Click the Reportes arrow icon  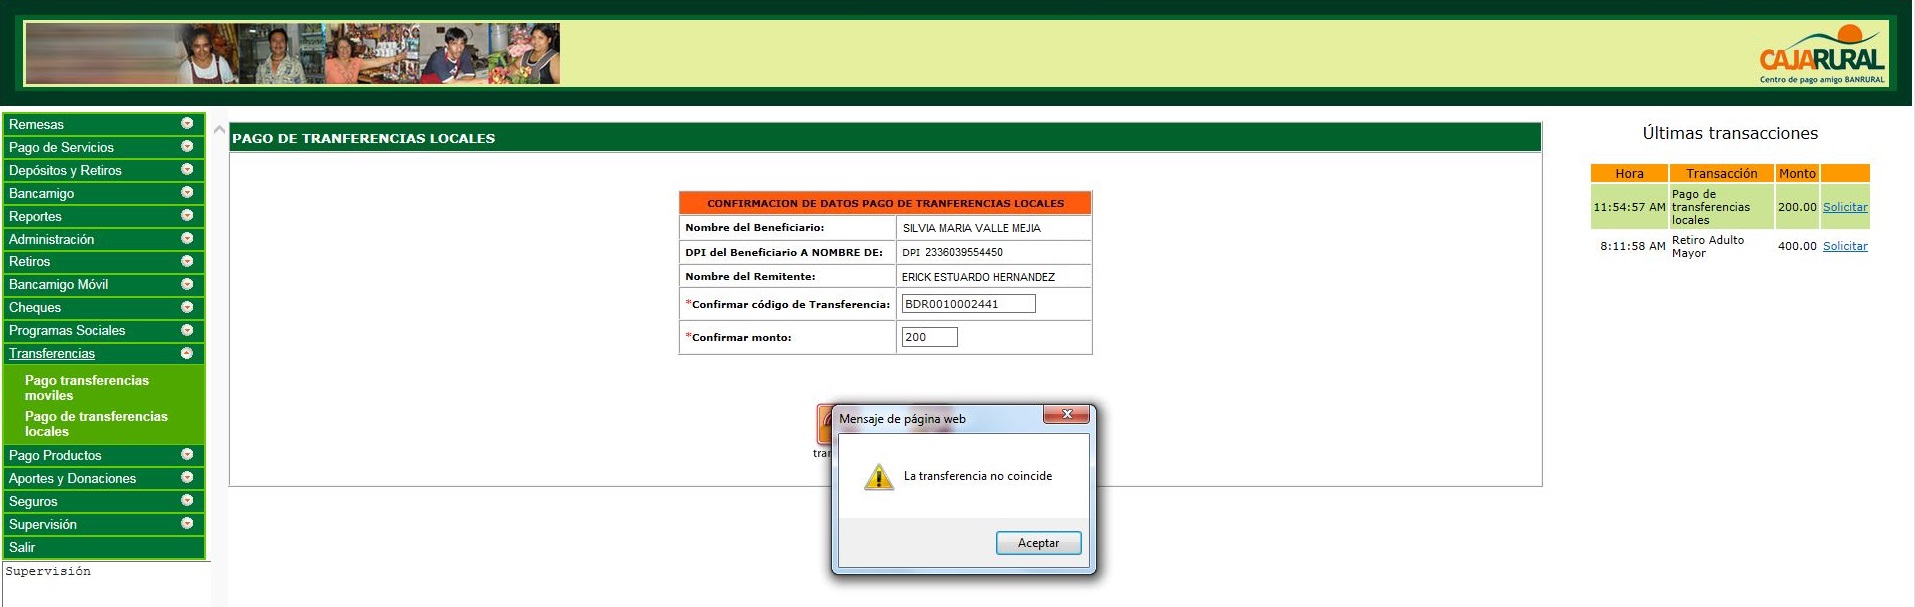[187, 216]
